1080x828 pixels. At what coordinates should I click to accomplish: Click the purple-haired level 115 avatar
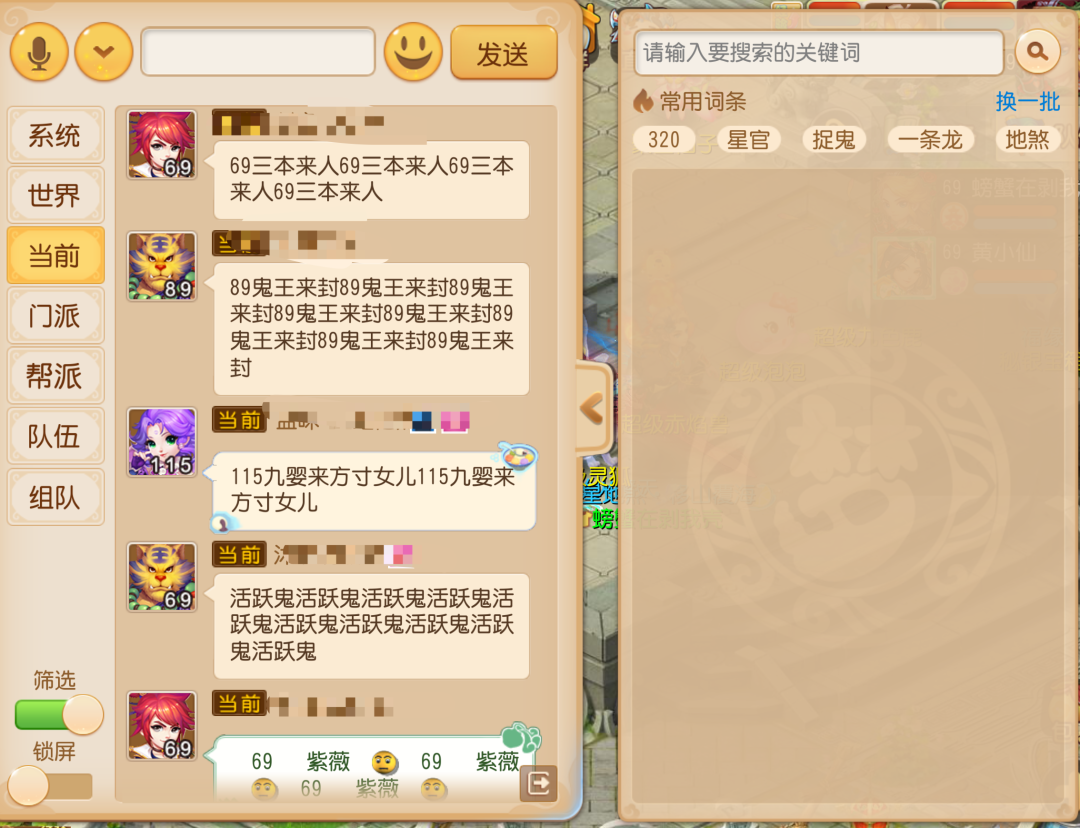[x=162, y=442]
